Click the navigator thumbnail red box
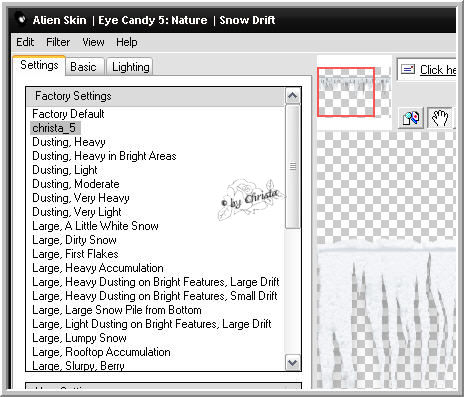The width and height of the screenshot is (464, 397). pos(346,92)
